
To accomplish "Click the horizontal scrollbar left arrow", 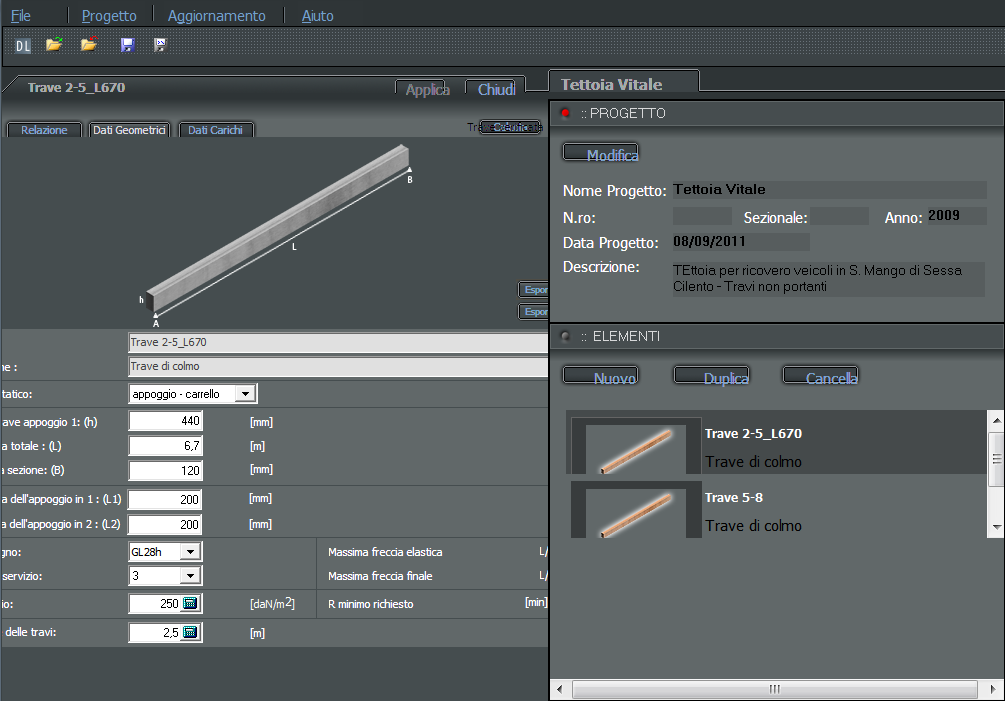I will (x=560, y=689).
